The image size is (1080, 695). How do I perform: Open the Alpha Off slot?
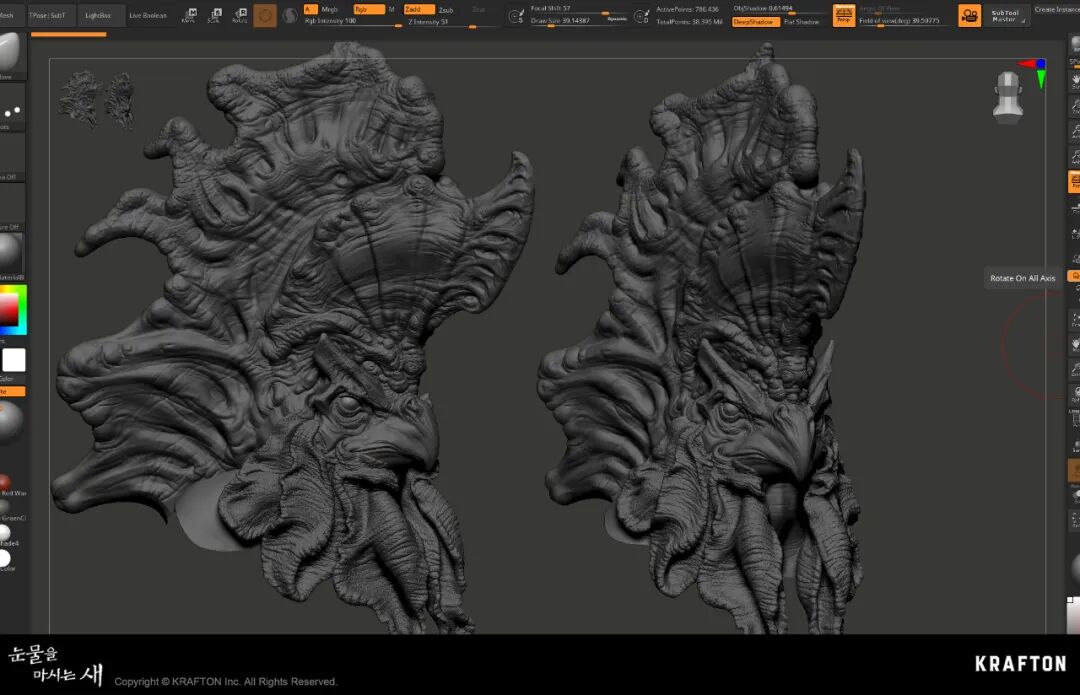click(11, 158)
